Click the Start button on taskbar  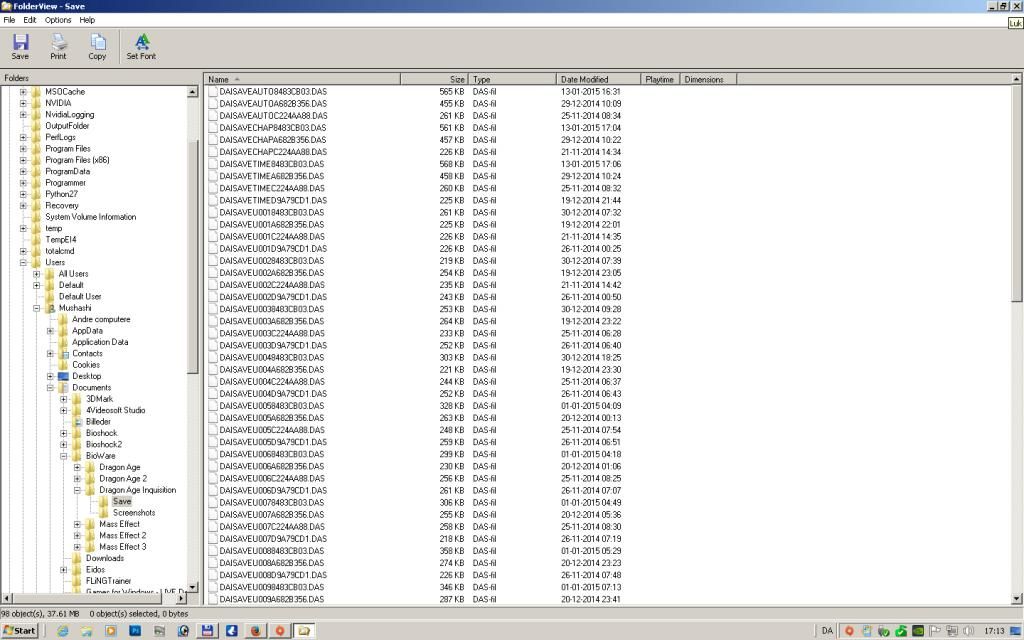[x=20, y=631]
